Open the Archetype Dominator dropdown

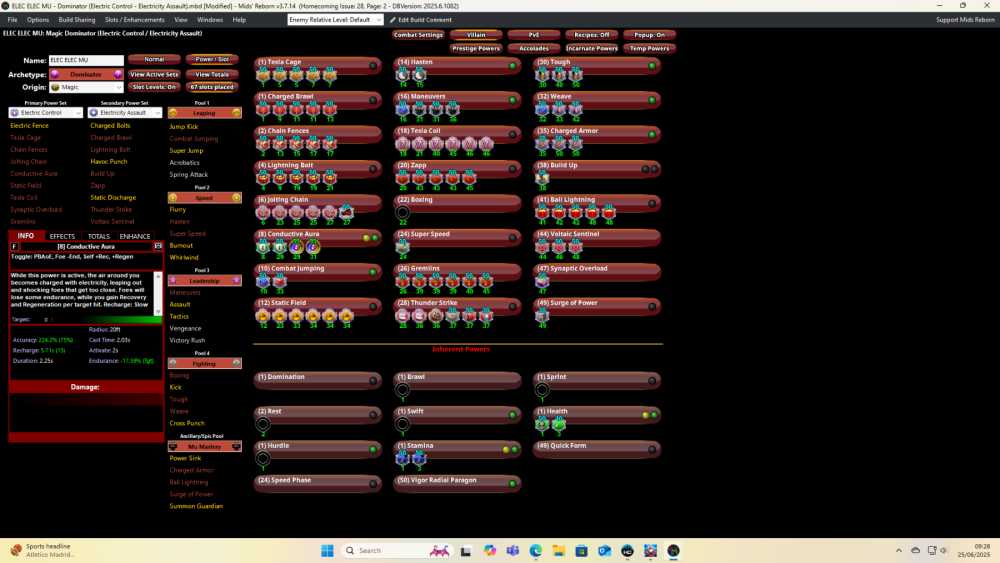(x=85, y=75)
